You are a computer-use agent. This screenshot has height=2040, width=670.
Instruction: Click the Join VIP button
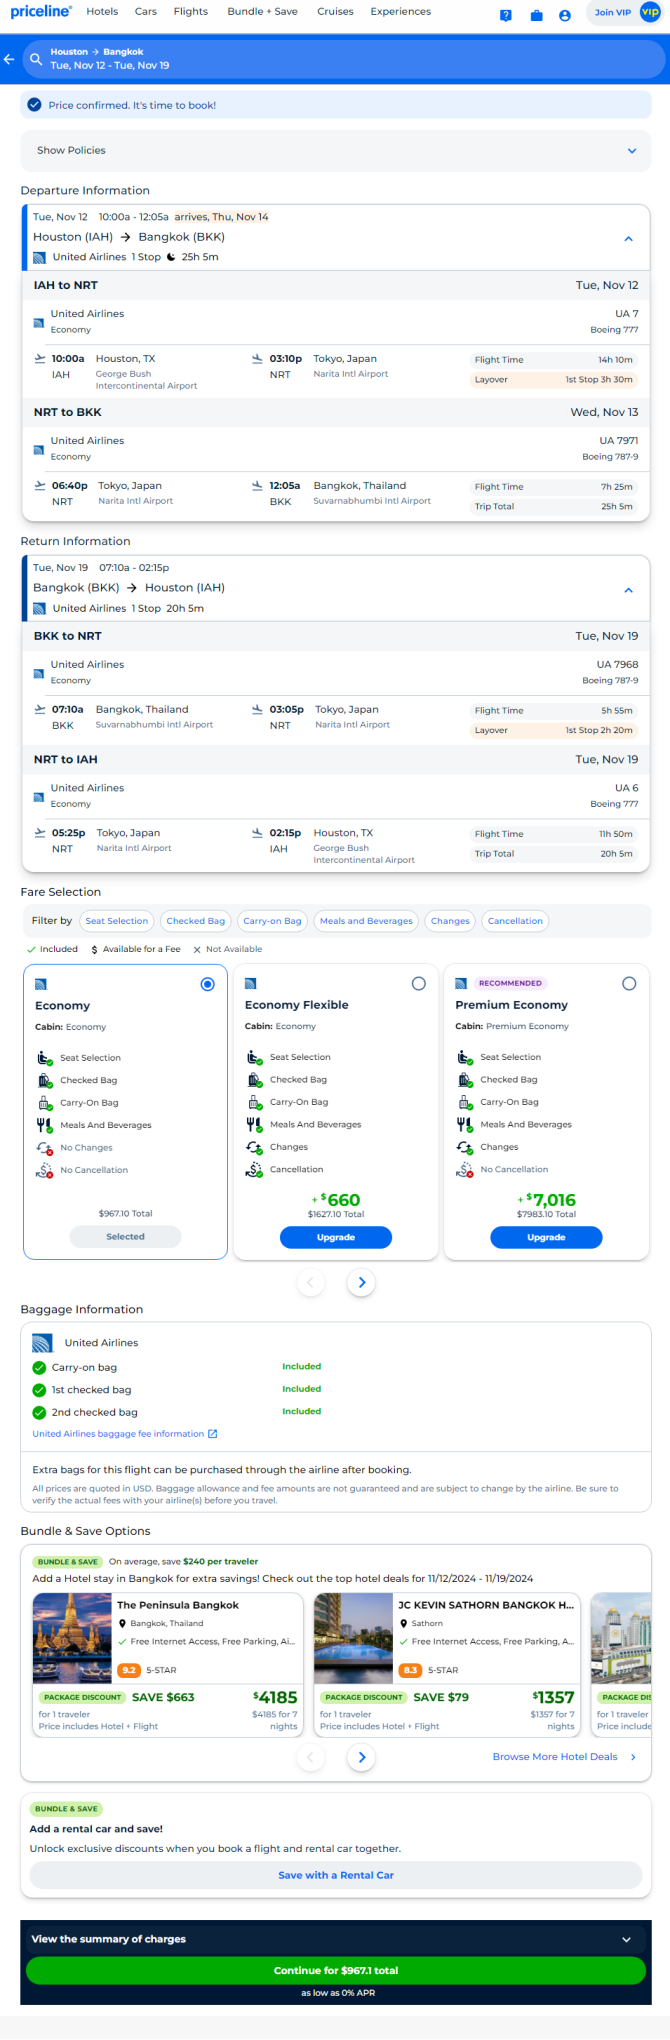coord(625,13)
